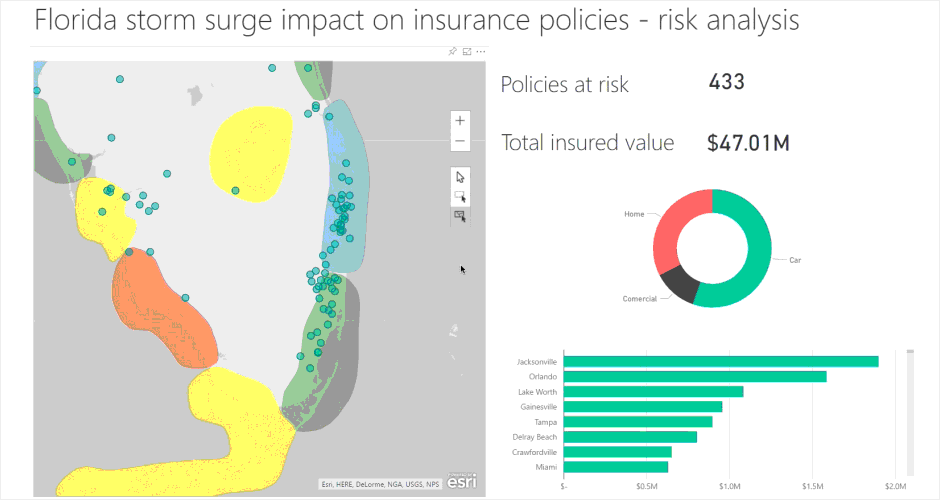Click the bar chart vertical scrollbar
940x500 pixels.
(909, 410)
